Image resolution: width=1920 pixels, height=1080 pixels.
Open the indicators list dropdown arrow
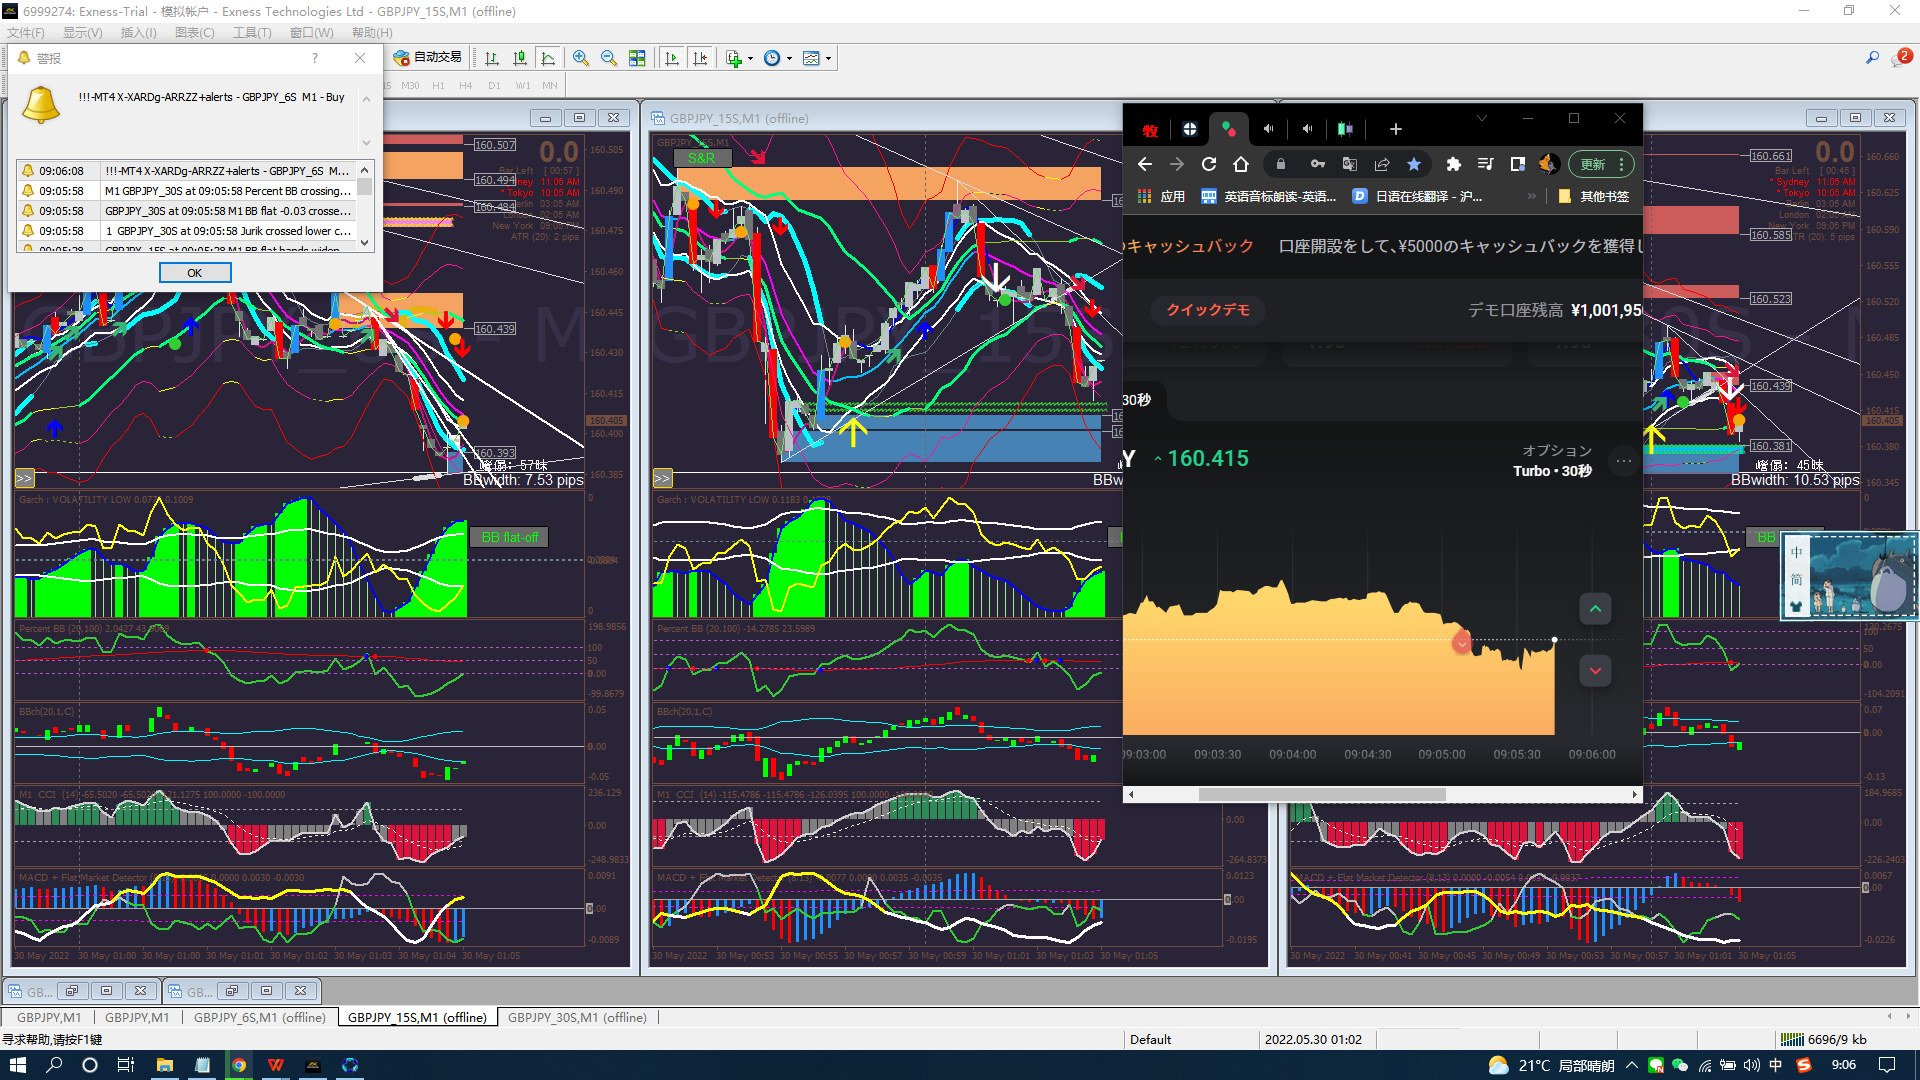(750, 58)
